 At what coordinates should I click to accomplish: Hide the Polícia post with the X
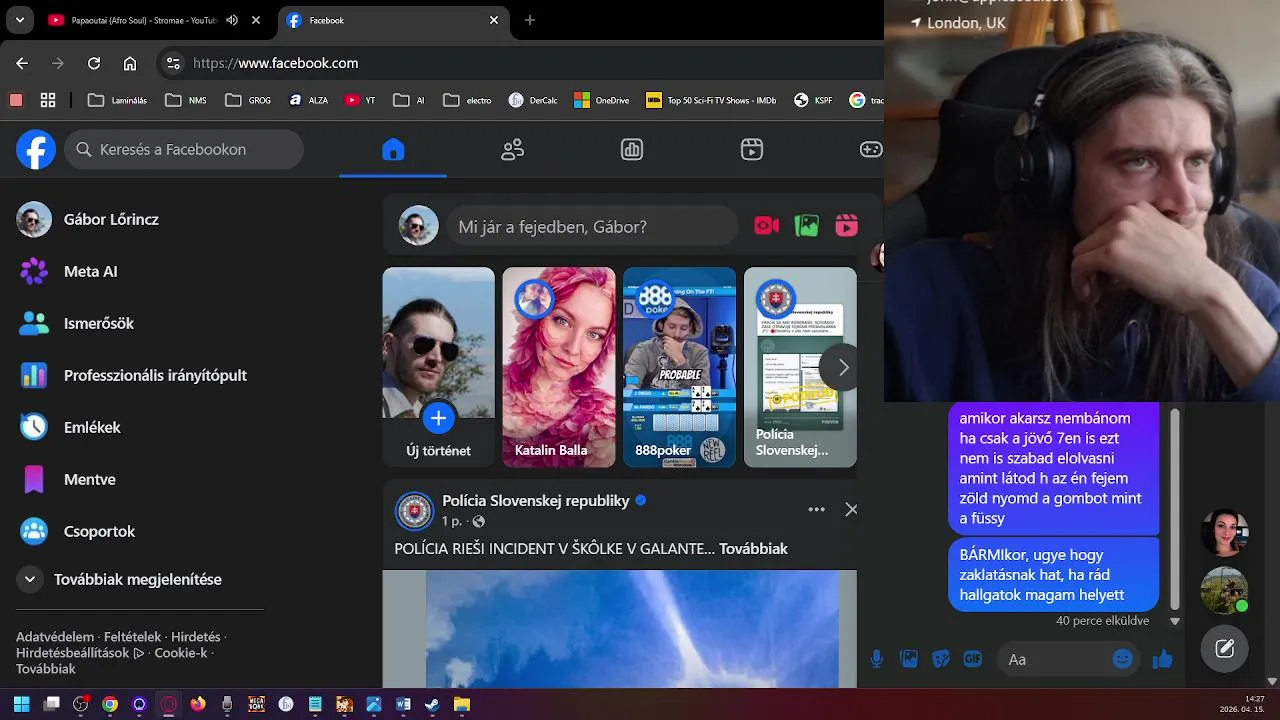[x=851, y=509]
